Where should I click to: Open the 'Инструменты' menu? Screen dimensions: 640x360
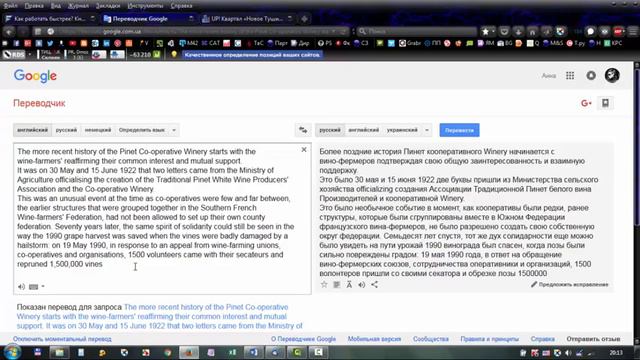click(145, 6)
